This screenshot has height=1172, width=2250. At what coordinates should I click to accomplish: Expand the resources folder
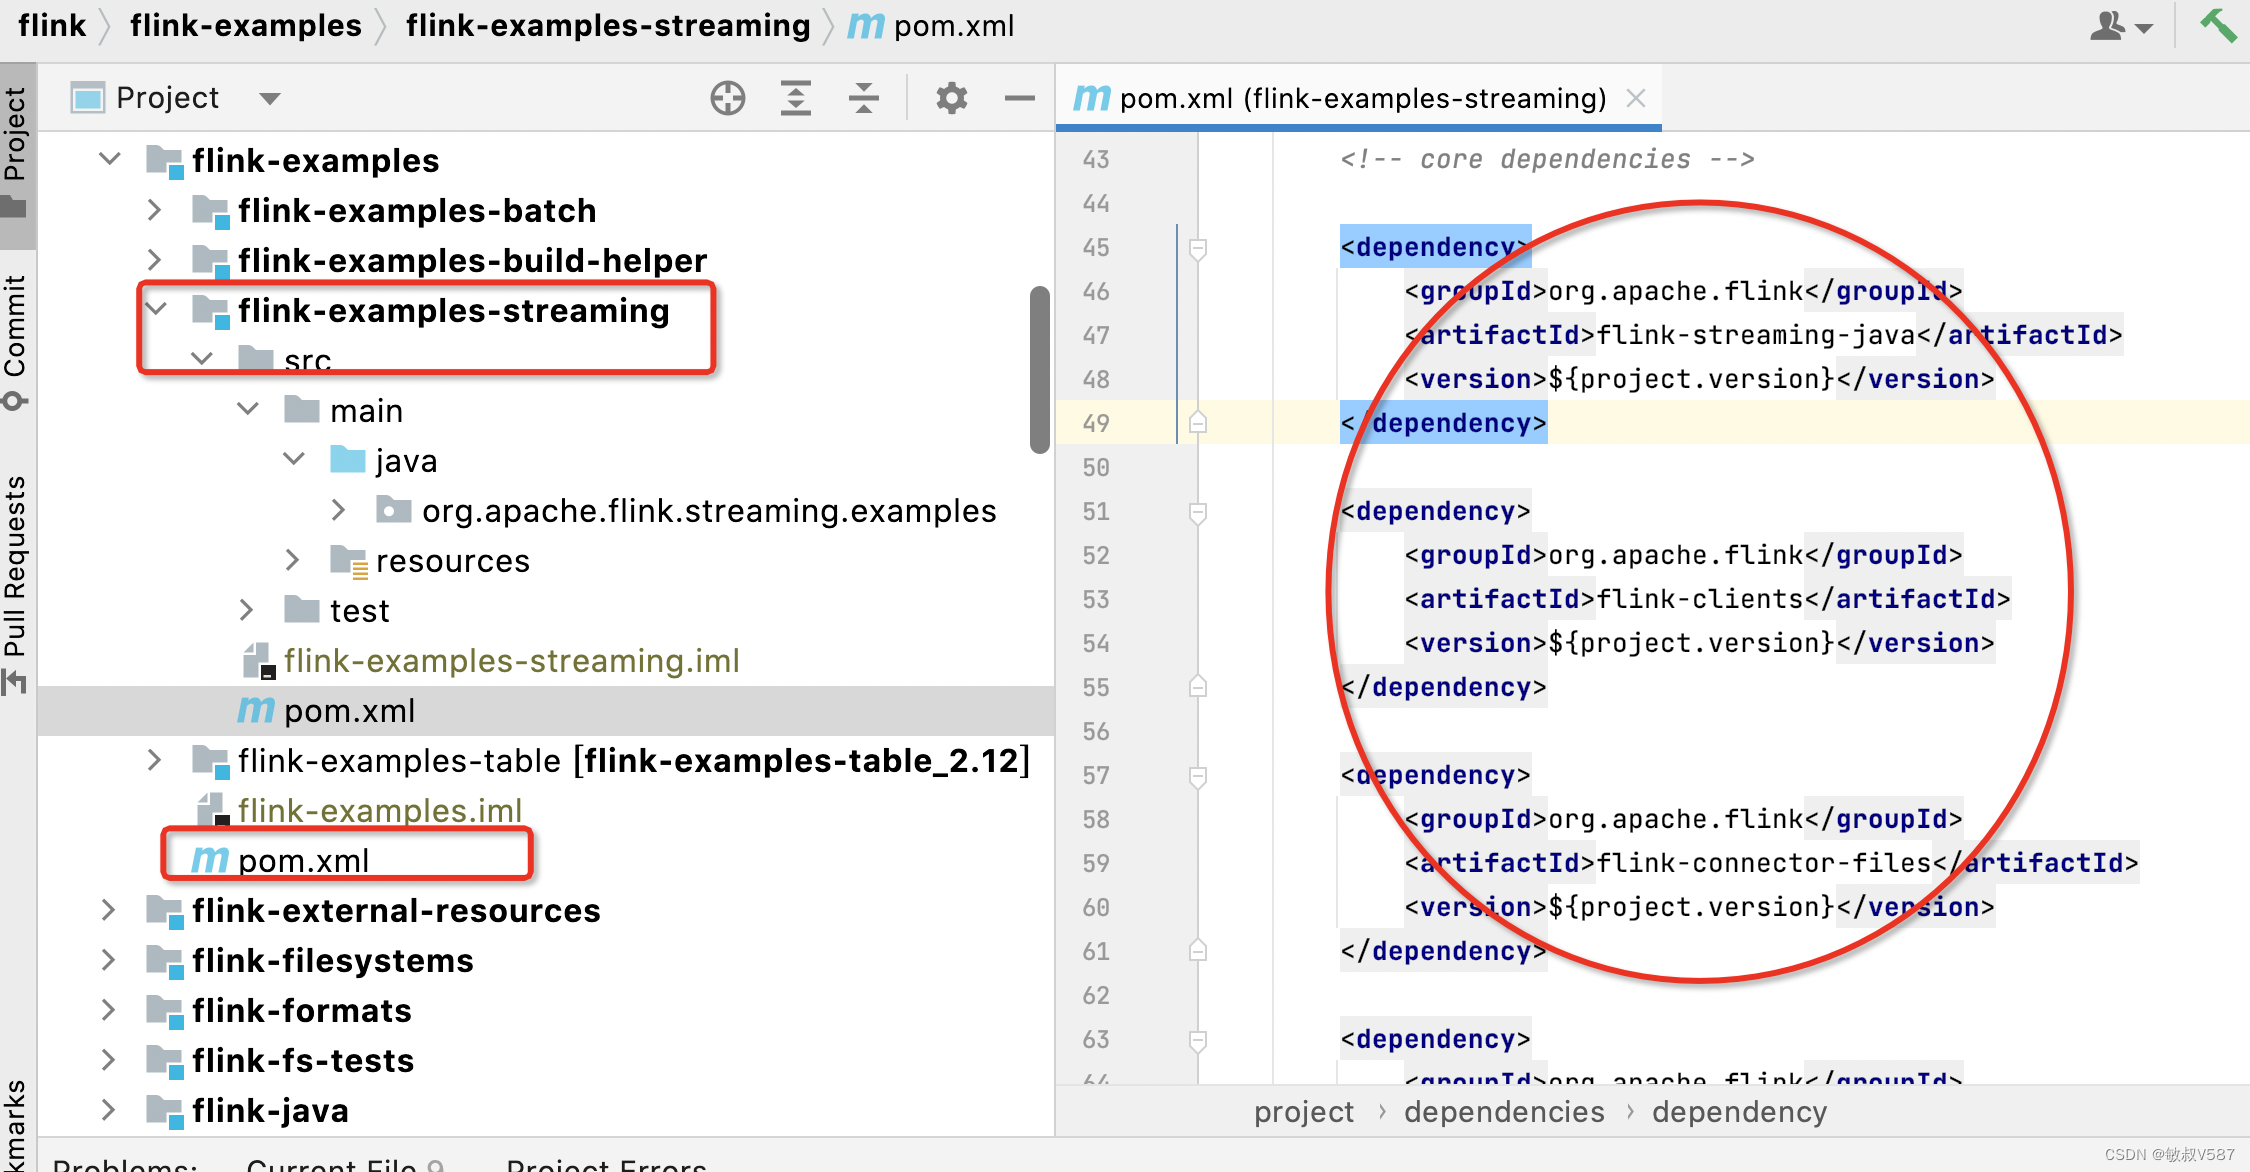coord(292,560)
